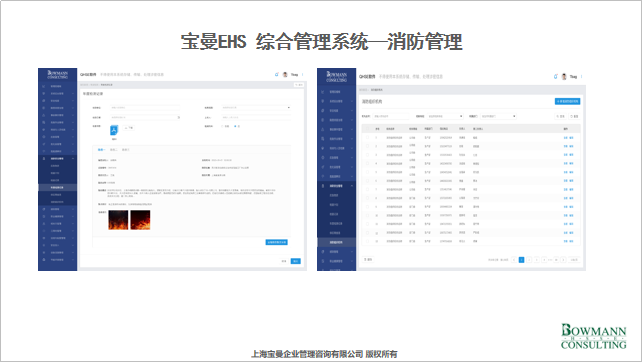Click notification bell in the table screenshot
This screenshot has height=362, width=643.
[x=556, y=77]
